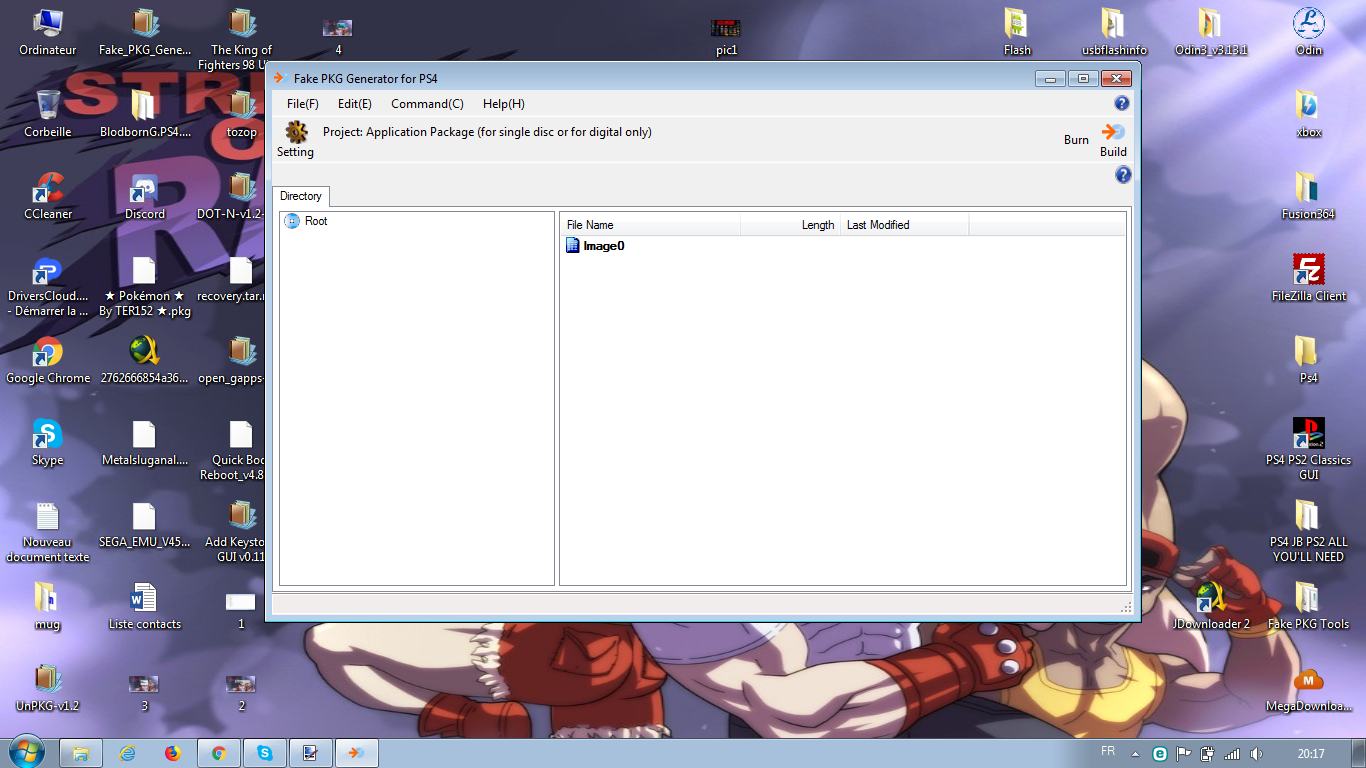Select the DriversCloud desktop shortcut
Image resolution: width=1366 pixels, height=768 pixels.
[x=47, y=286]
